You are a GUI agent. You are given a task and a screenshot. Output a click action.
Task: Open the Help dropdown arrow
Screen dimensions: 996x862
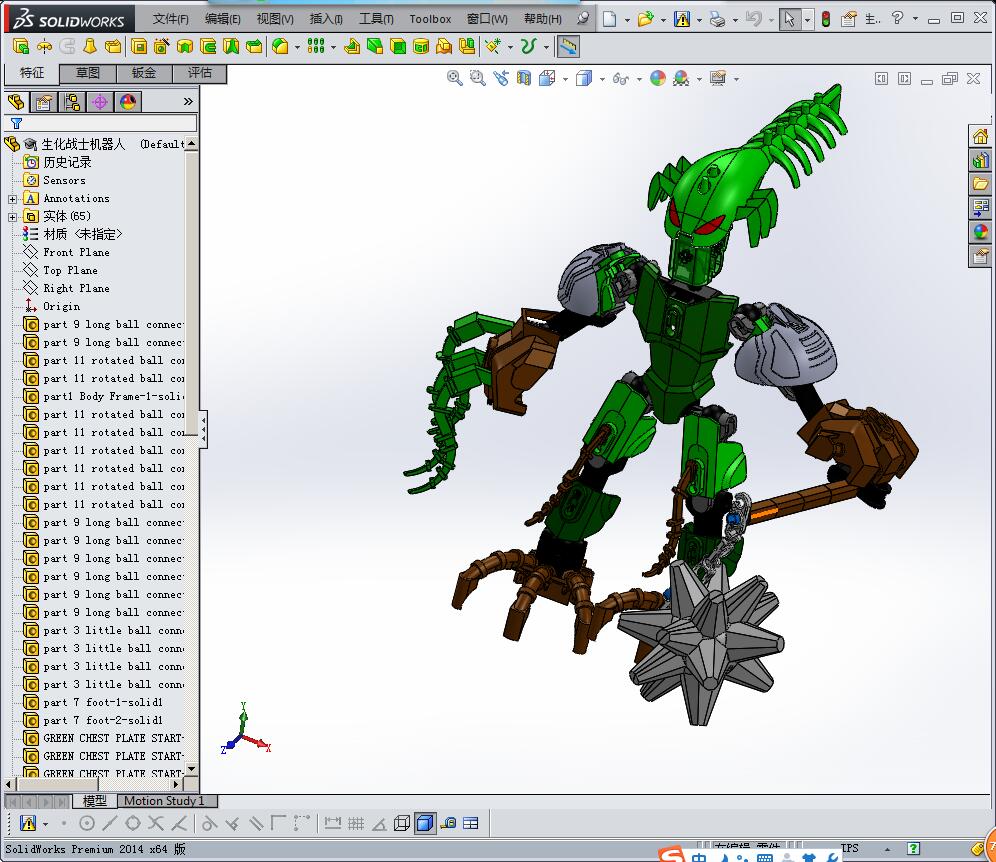click(915, 18)
